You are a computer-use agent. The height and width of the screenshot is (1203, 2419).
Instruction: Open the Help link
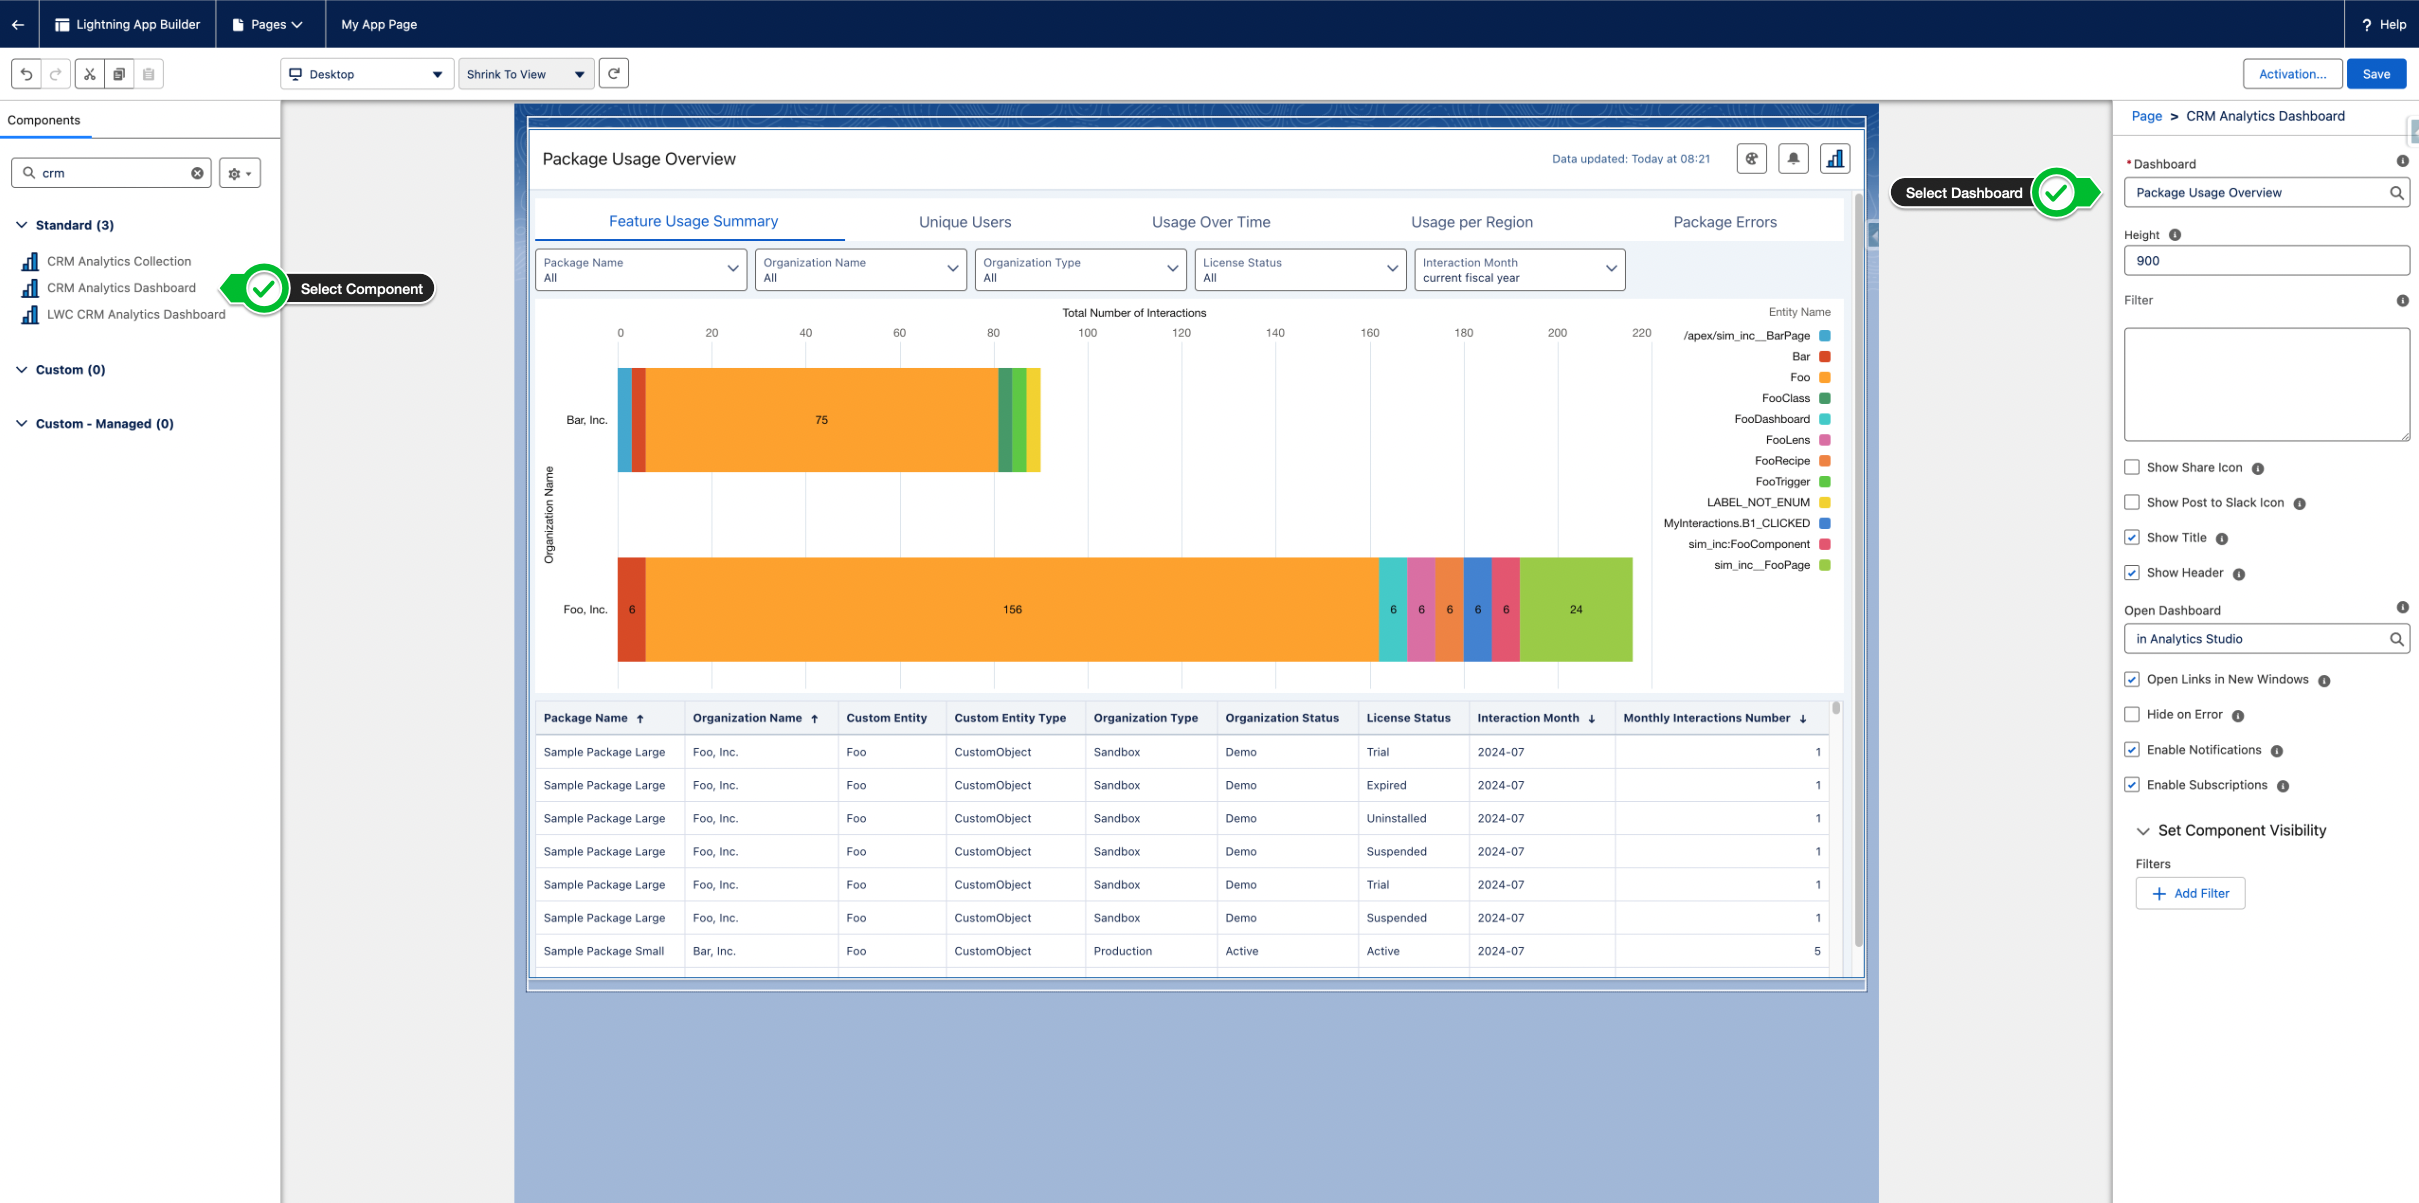(2383, 24)
